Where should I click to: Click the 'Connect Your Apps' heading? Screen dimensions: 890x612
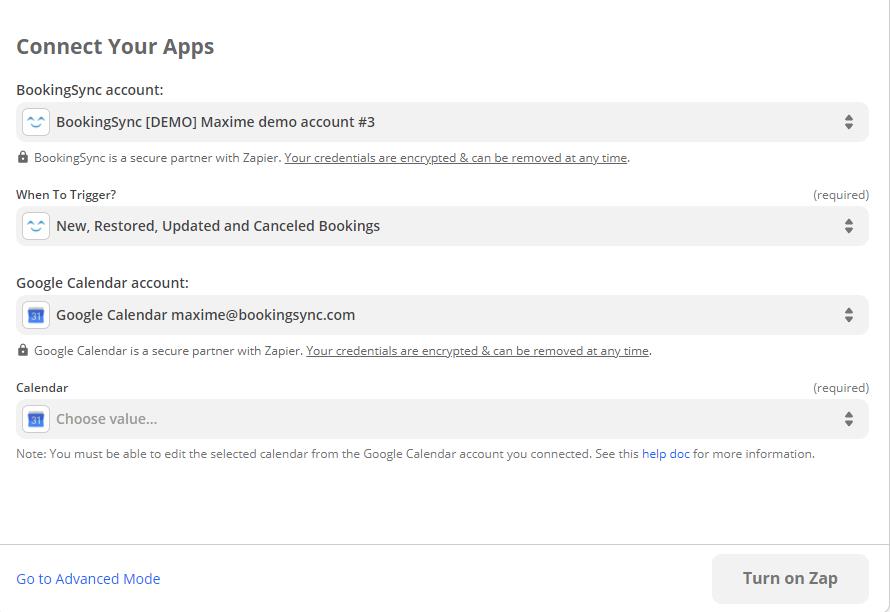(x=115, y=47)
